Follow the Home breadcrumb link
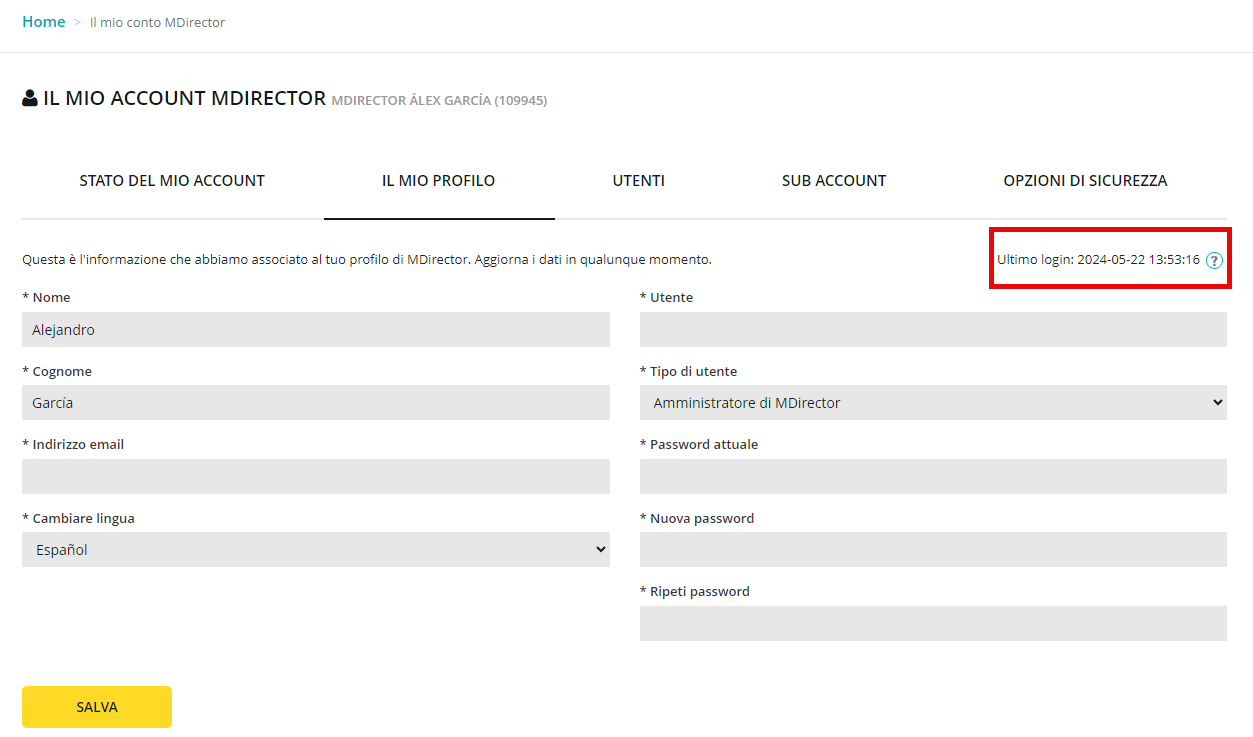This screenshot has width=1253, height=737. tap(44, 22)
